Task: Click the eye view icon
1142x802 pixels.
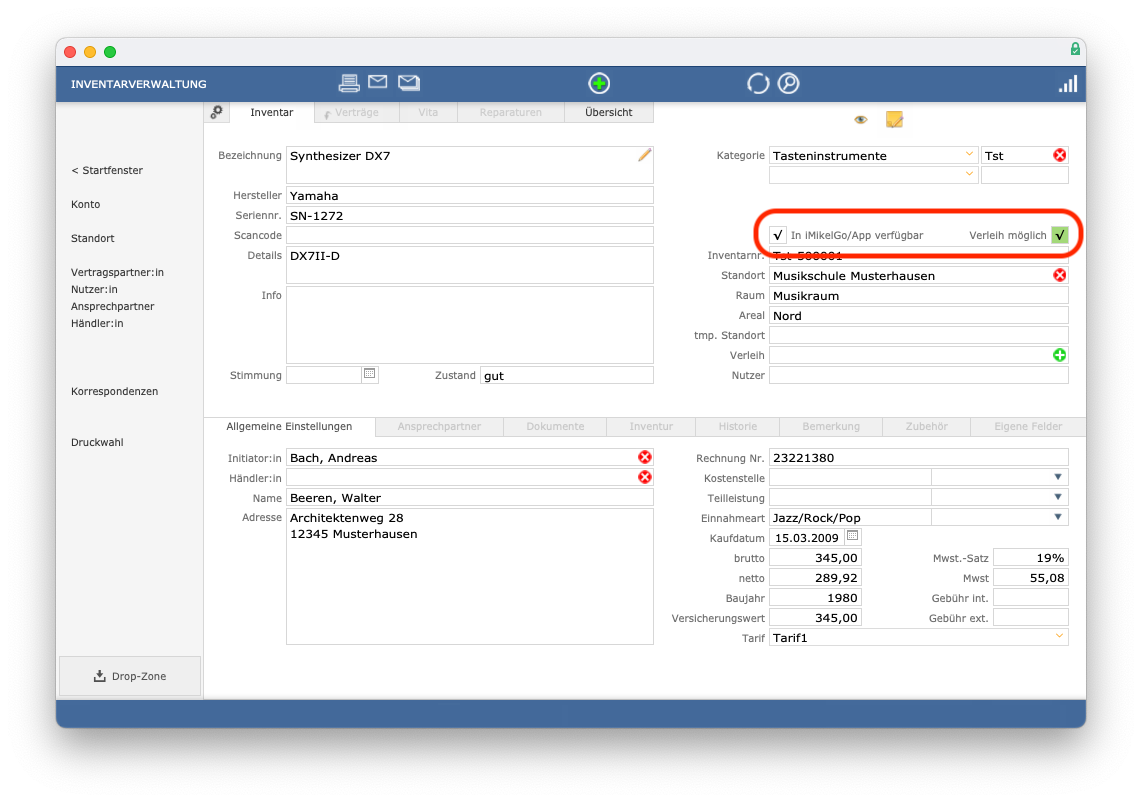Action: click(x=861, y=119)
